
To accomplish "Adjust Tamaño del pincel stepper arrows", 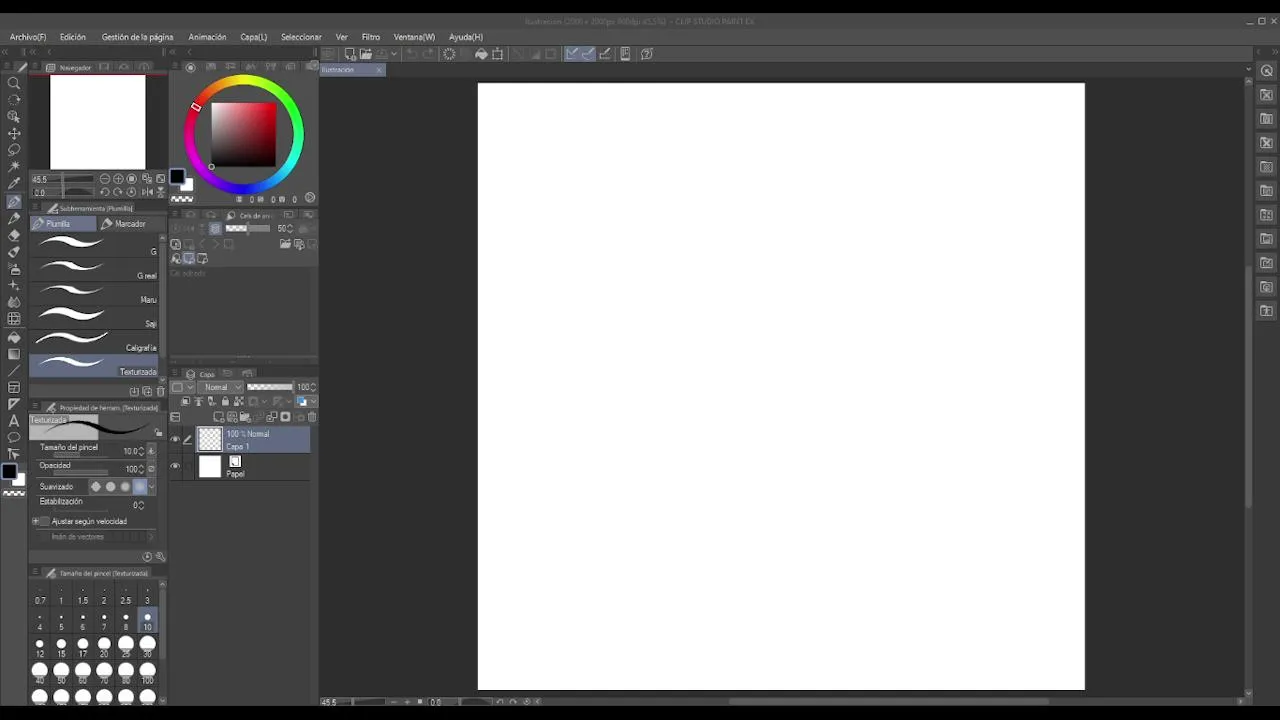I will [141, 451].
